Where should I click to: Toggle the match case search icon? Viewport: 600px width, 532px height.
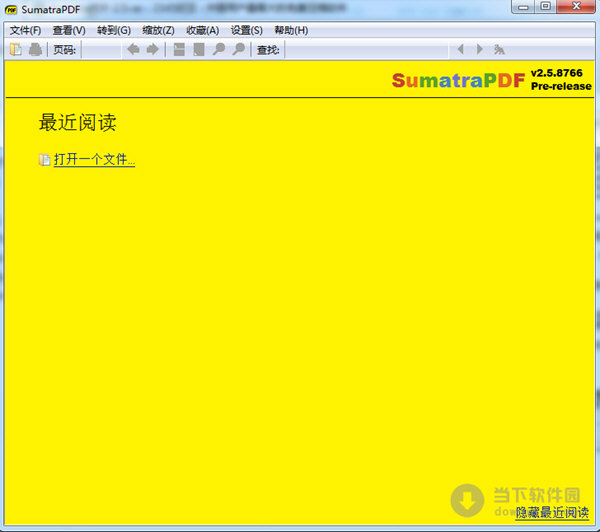pos(500,50)
